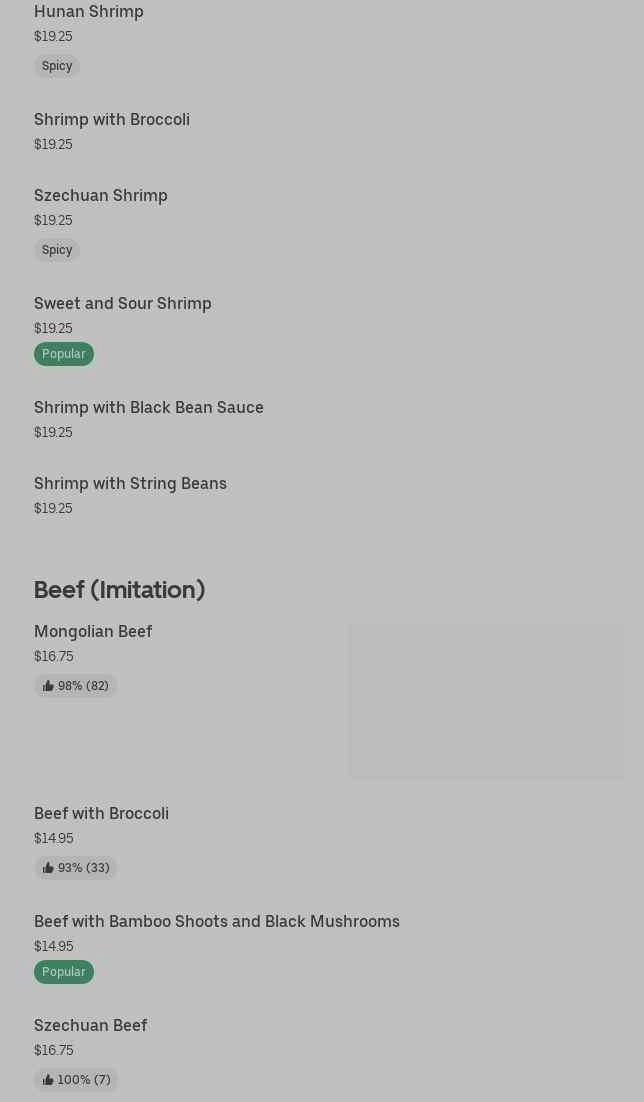Screen dimensions: 644x1102
Task: Open the Mongolian Beef item photo
Action: [486, 701]
